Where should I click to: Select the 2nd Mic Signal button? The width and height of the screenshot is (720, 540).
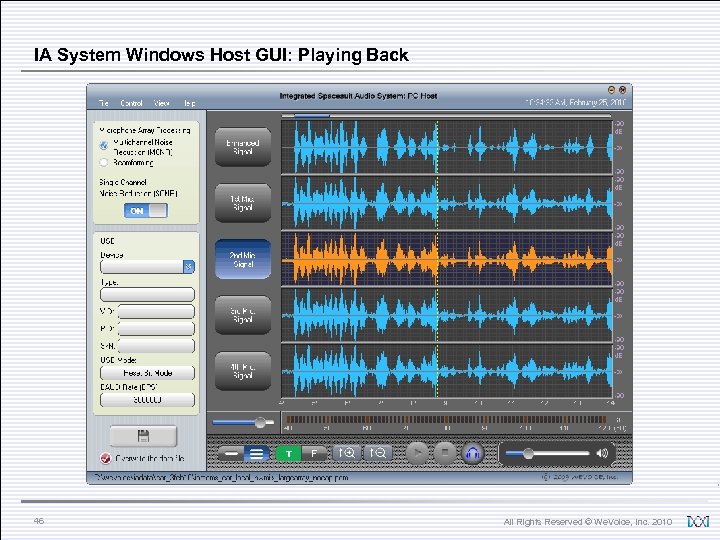(x=243, y=259)
